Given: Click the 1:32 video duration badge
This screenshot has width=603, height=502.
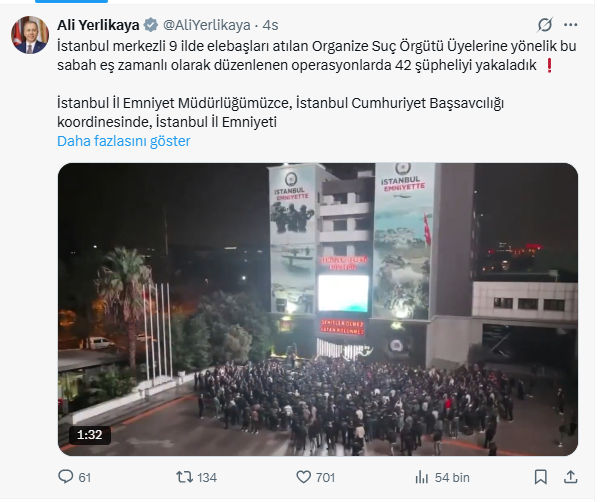Looking at the screenshot, I should (90, 435).
